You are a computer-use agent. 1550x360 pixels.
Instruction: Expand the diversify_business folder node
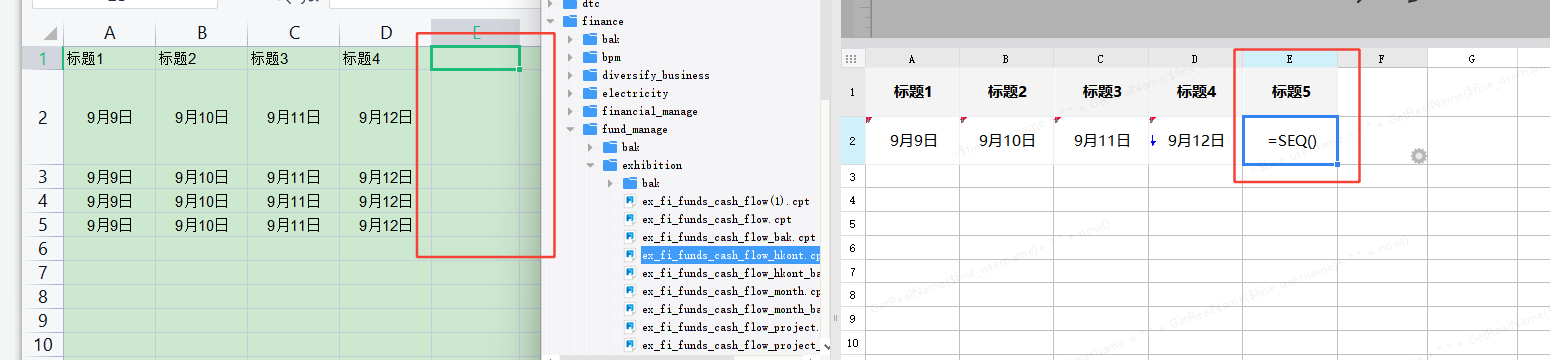click(571, 75)
